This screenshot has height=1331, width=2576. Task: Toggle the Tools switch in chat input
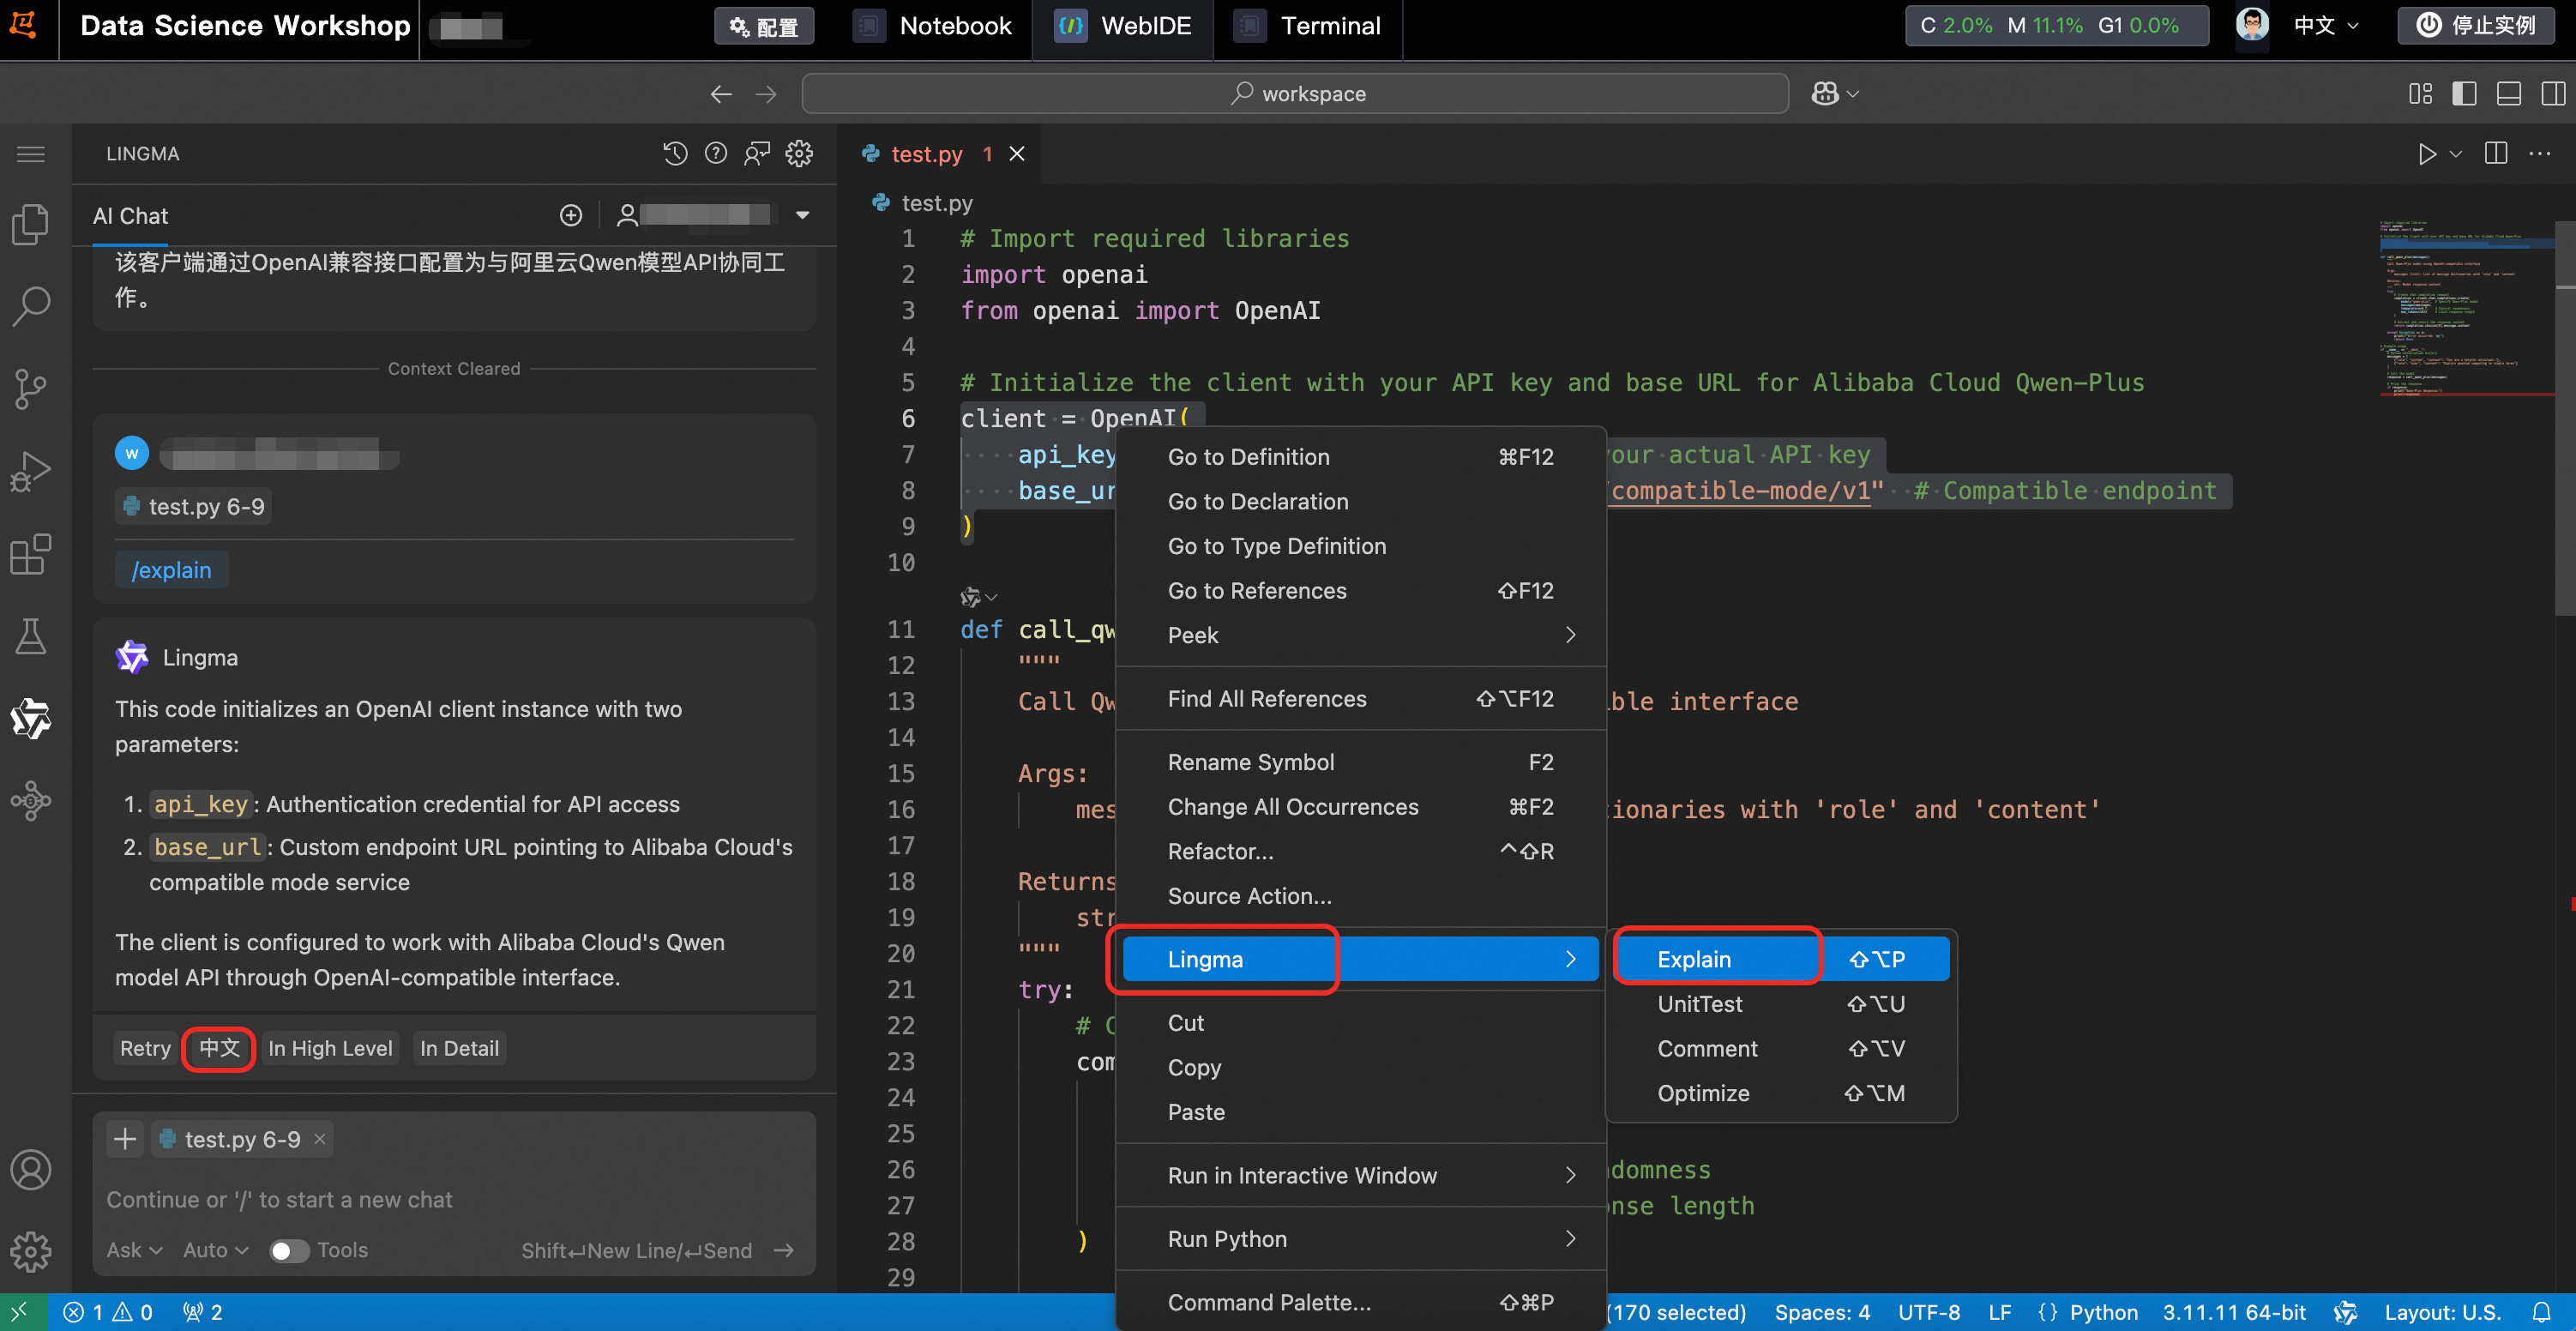coord(289,1250)
